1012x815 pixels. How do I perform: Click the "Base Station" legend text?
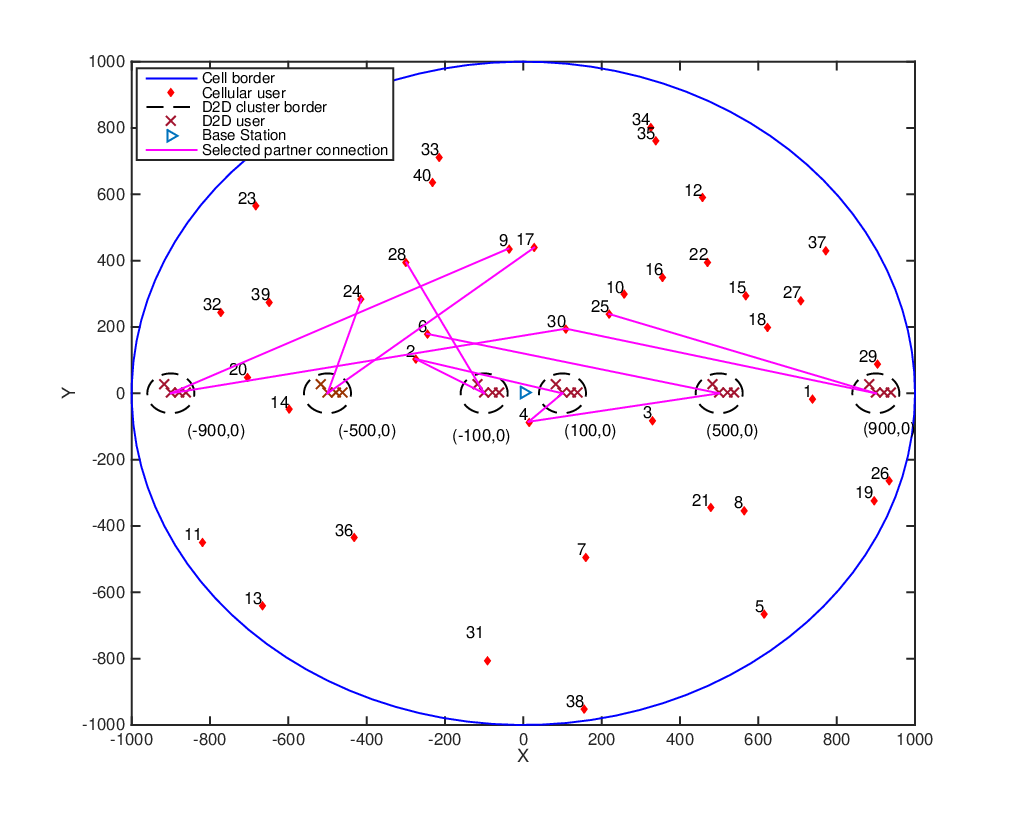pos(243,136)
